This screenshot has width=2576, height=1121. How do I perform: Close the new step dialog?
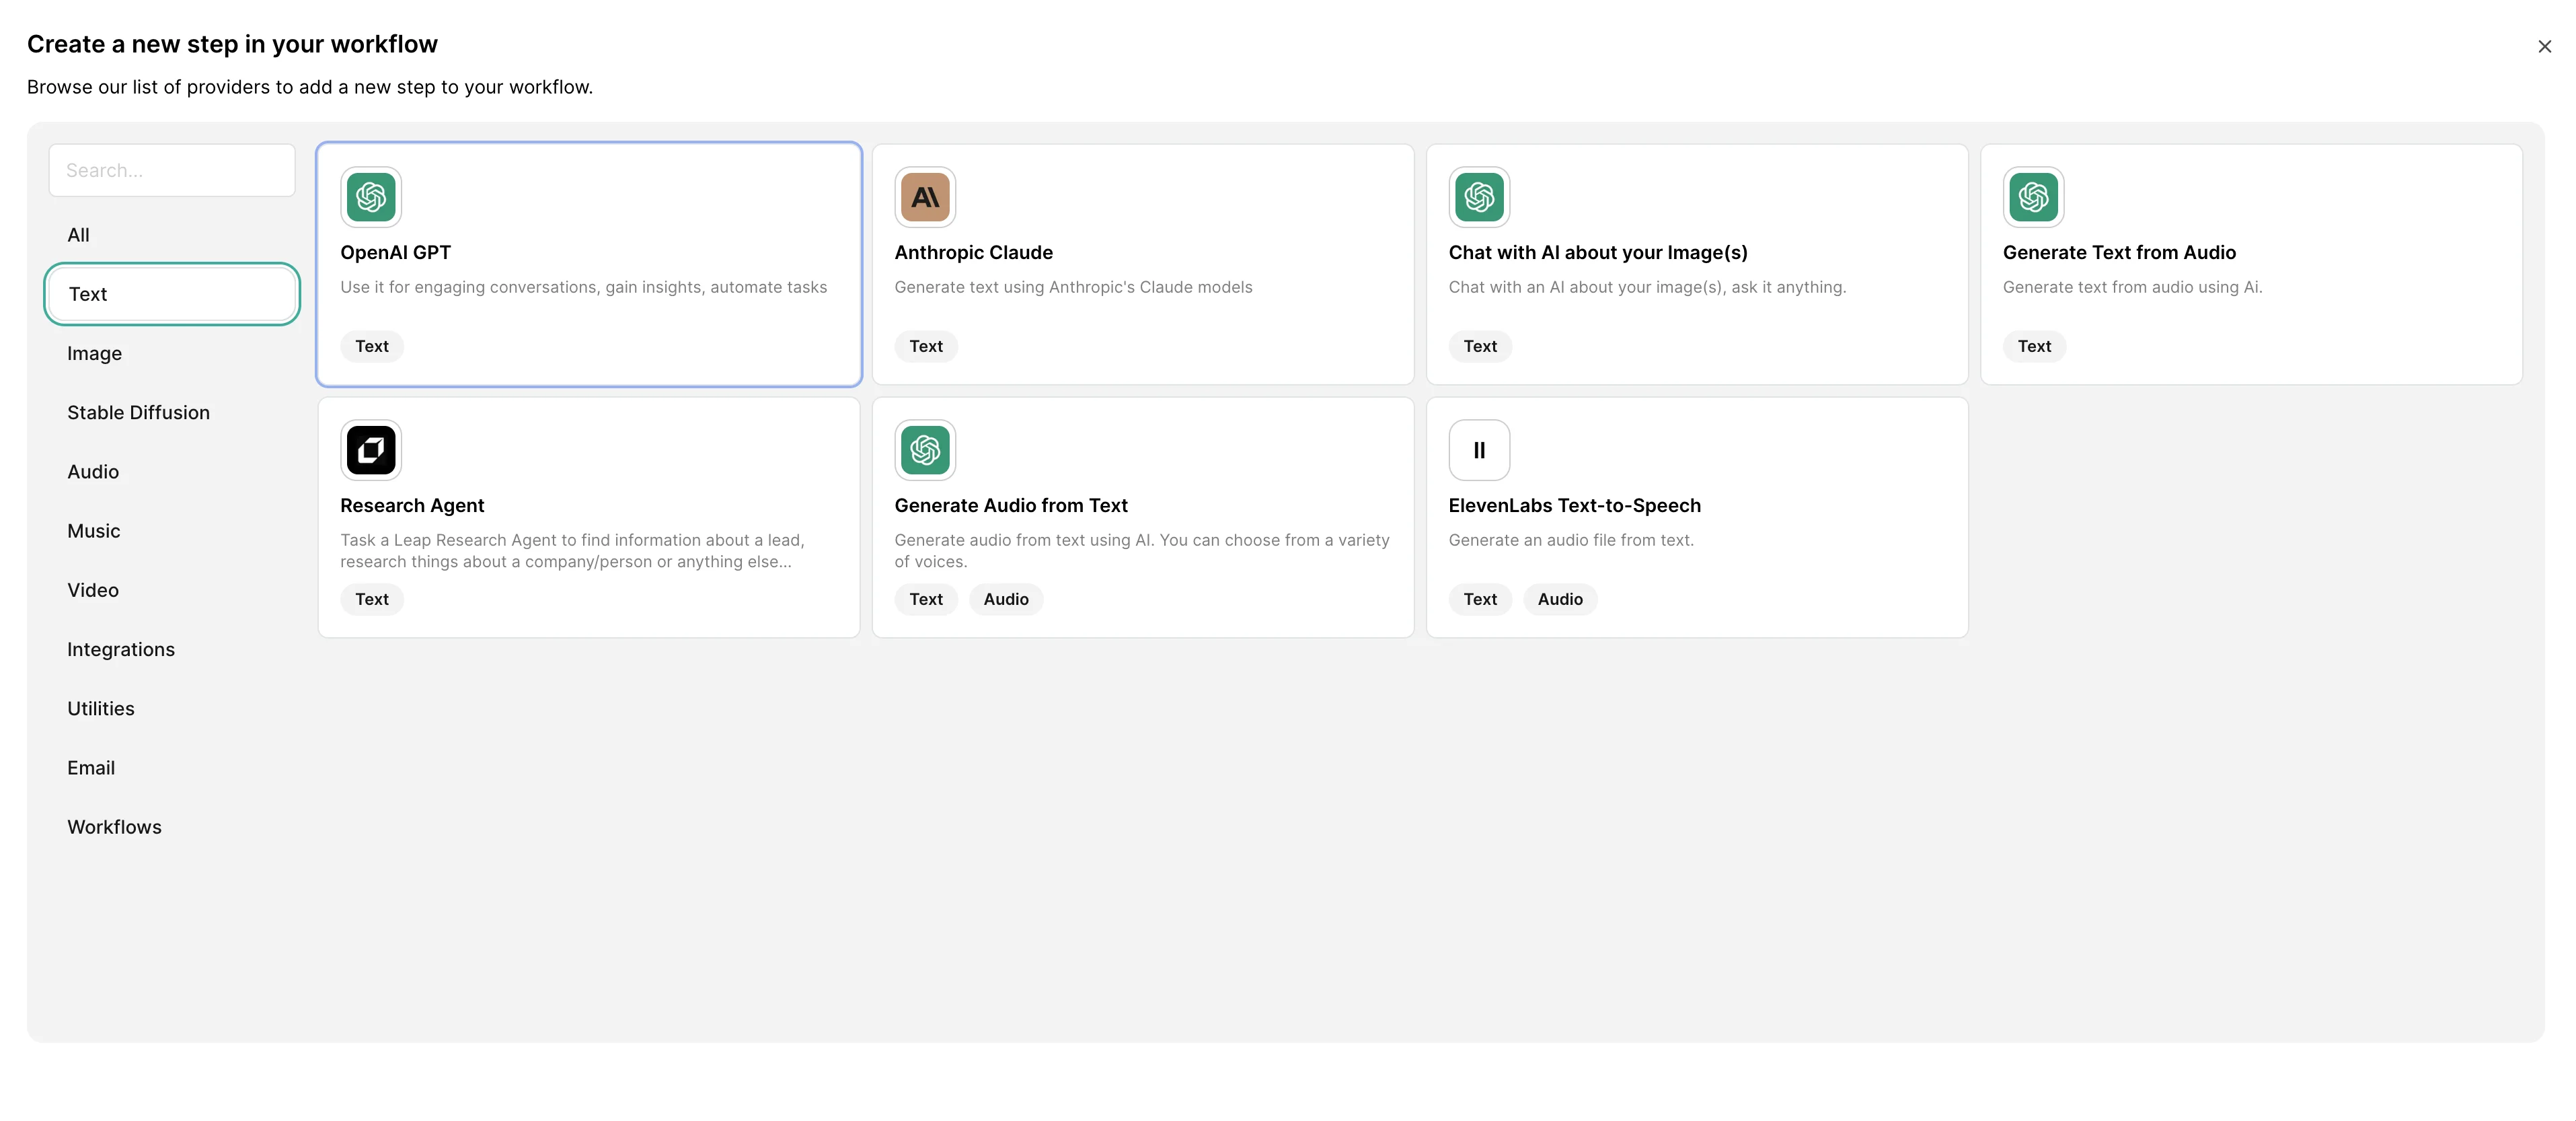tap(2544, 47)
